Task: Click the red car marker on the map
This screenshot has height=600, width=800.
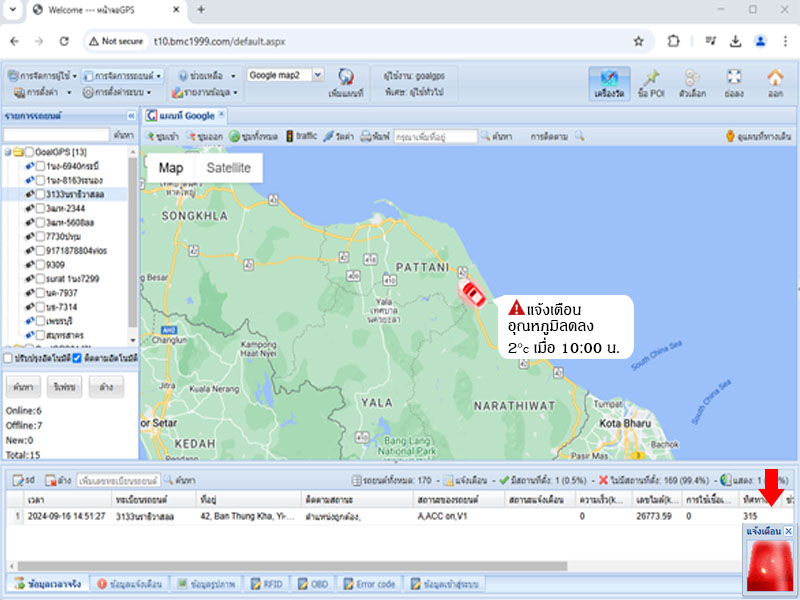Action: 472,294
